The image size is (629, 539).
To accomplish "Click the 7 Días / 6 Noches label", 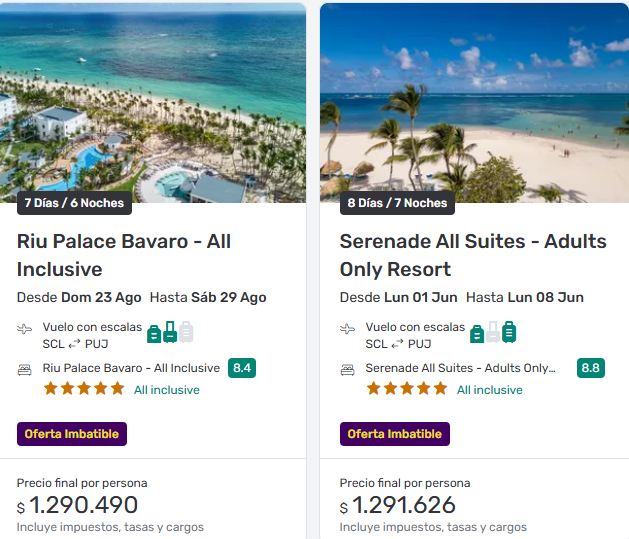I will point(75,203).
